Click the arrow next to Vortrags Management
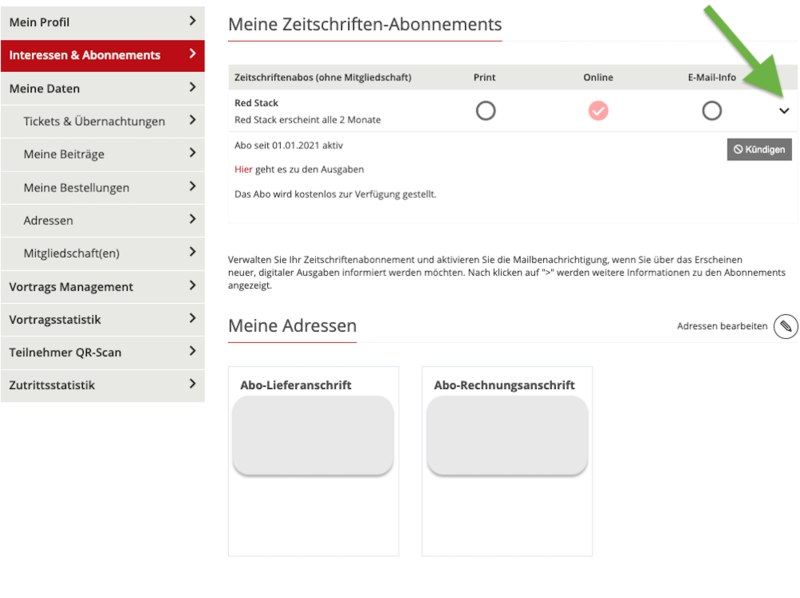Screen dimensions: 800x598 pos(192,285)
